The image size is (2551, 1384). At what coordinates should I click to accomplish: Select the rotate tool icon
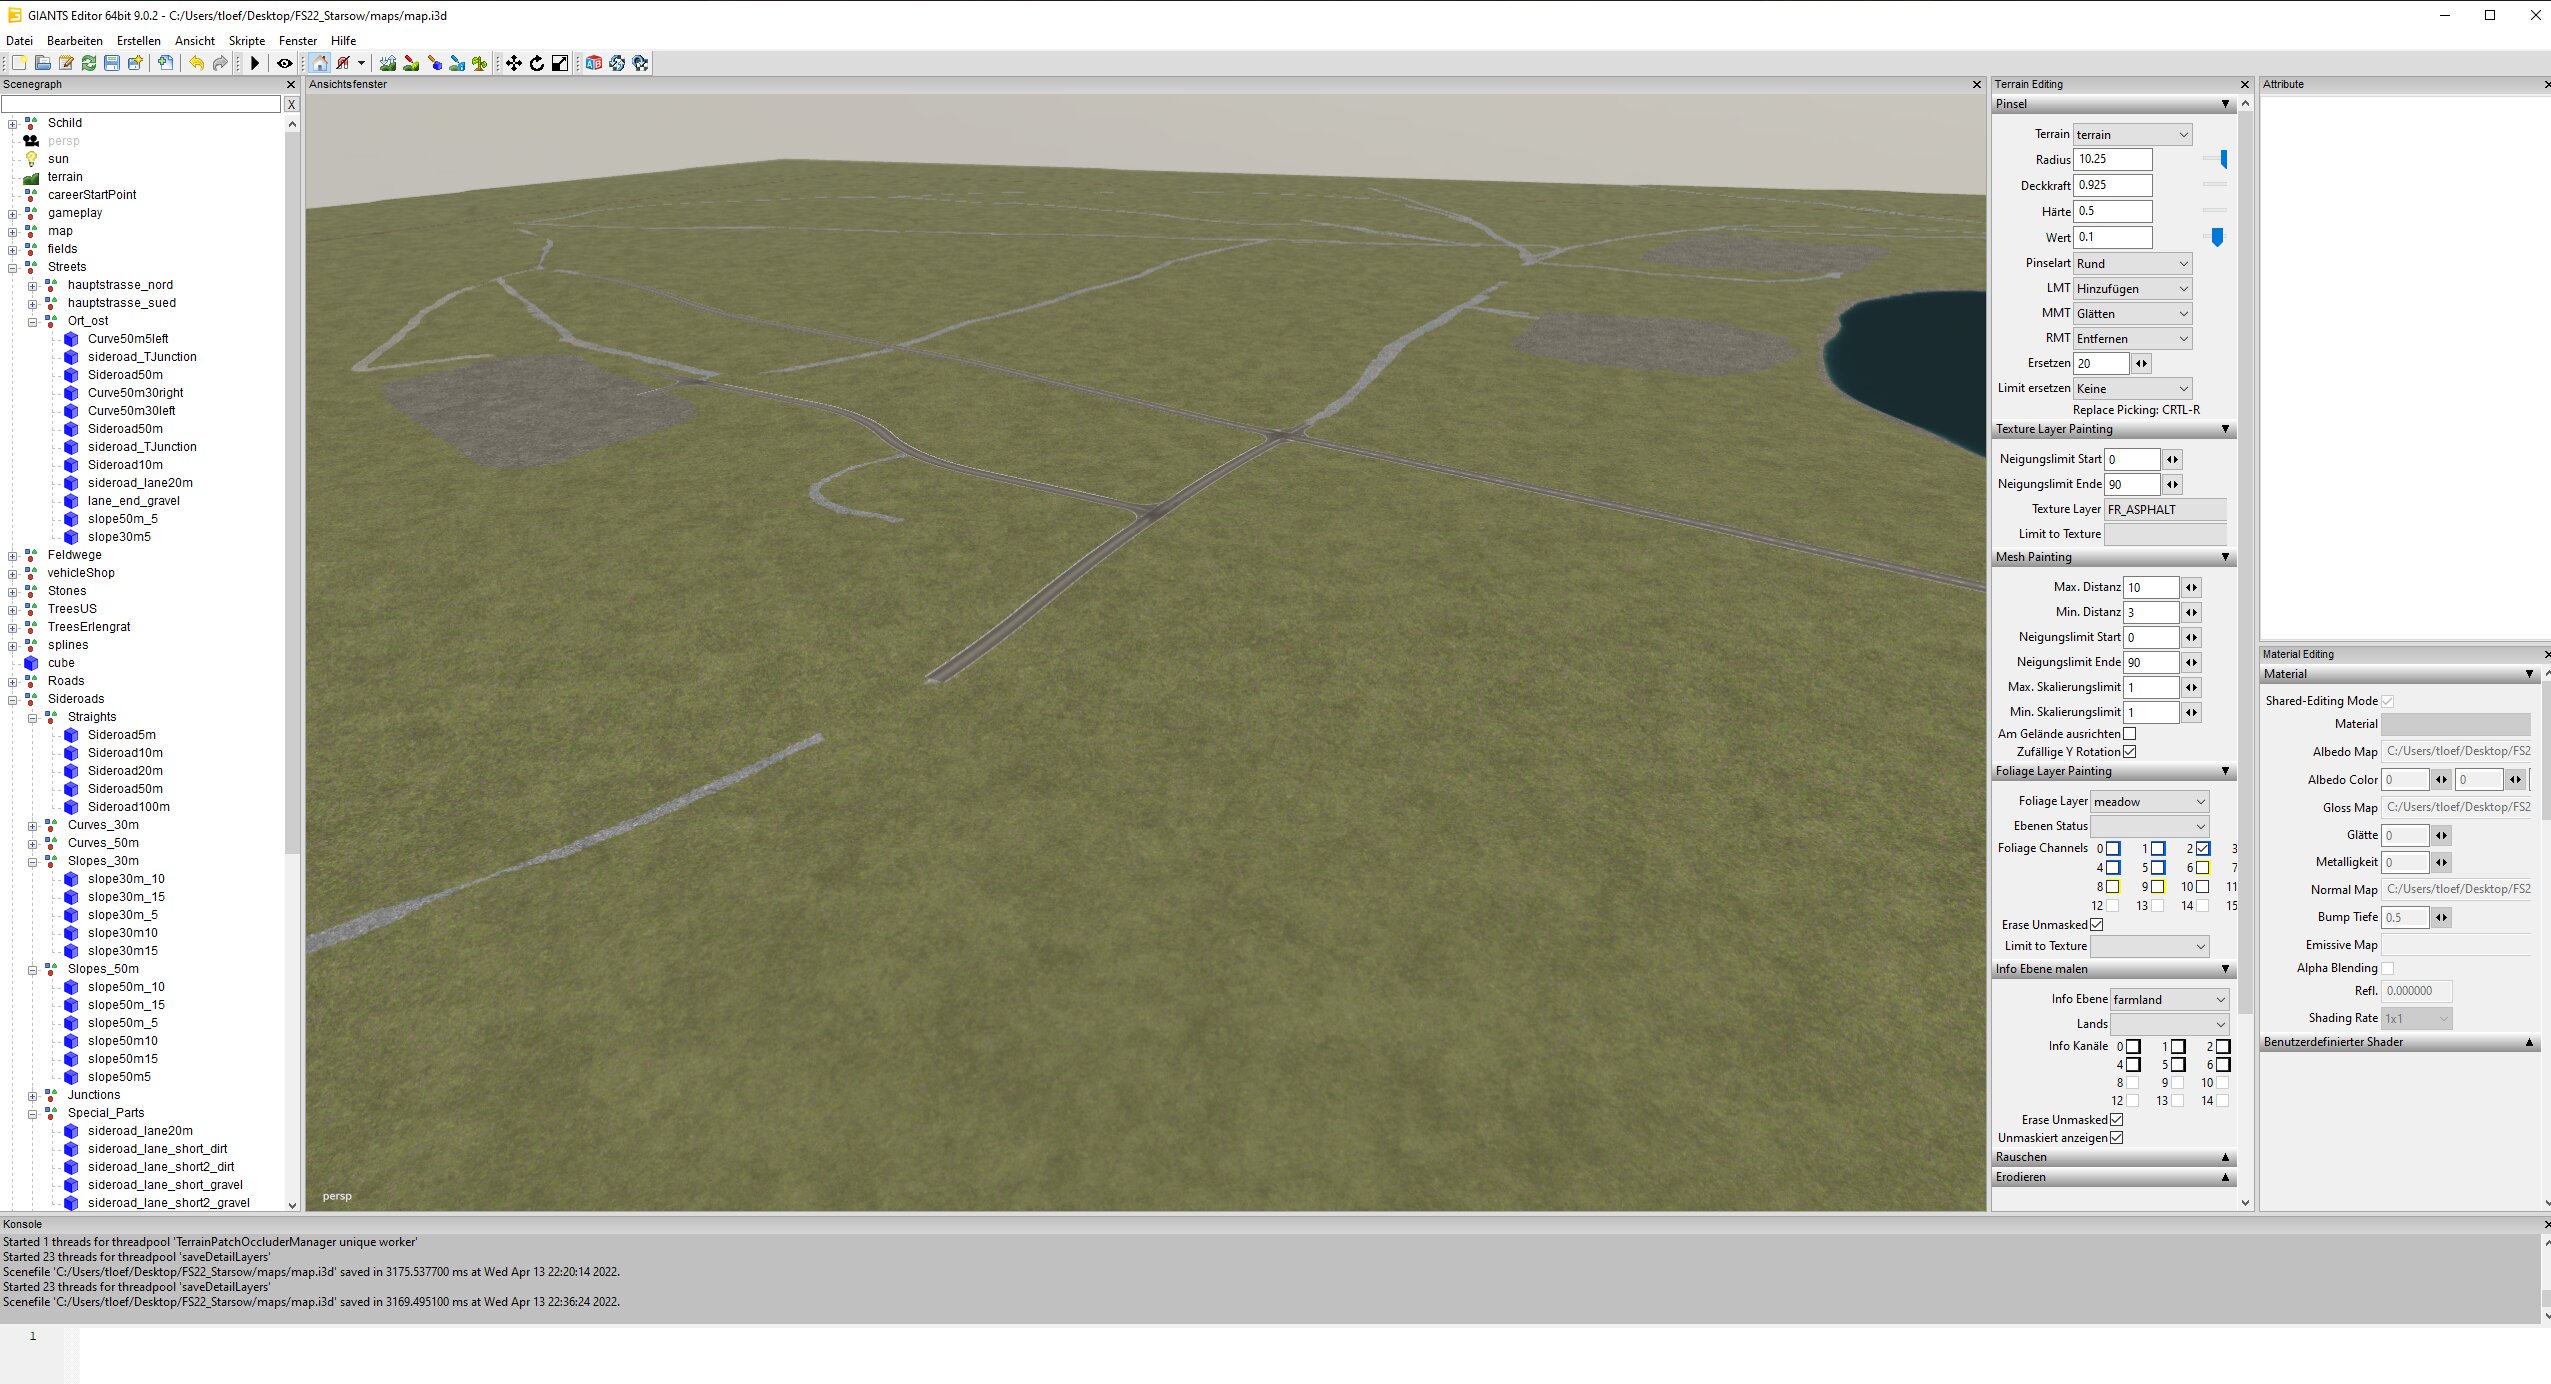pyautogui.click(x=537, y=63)
